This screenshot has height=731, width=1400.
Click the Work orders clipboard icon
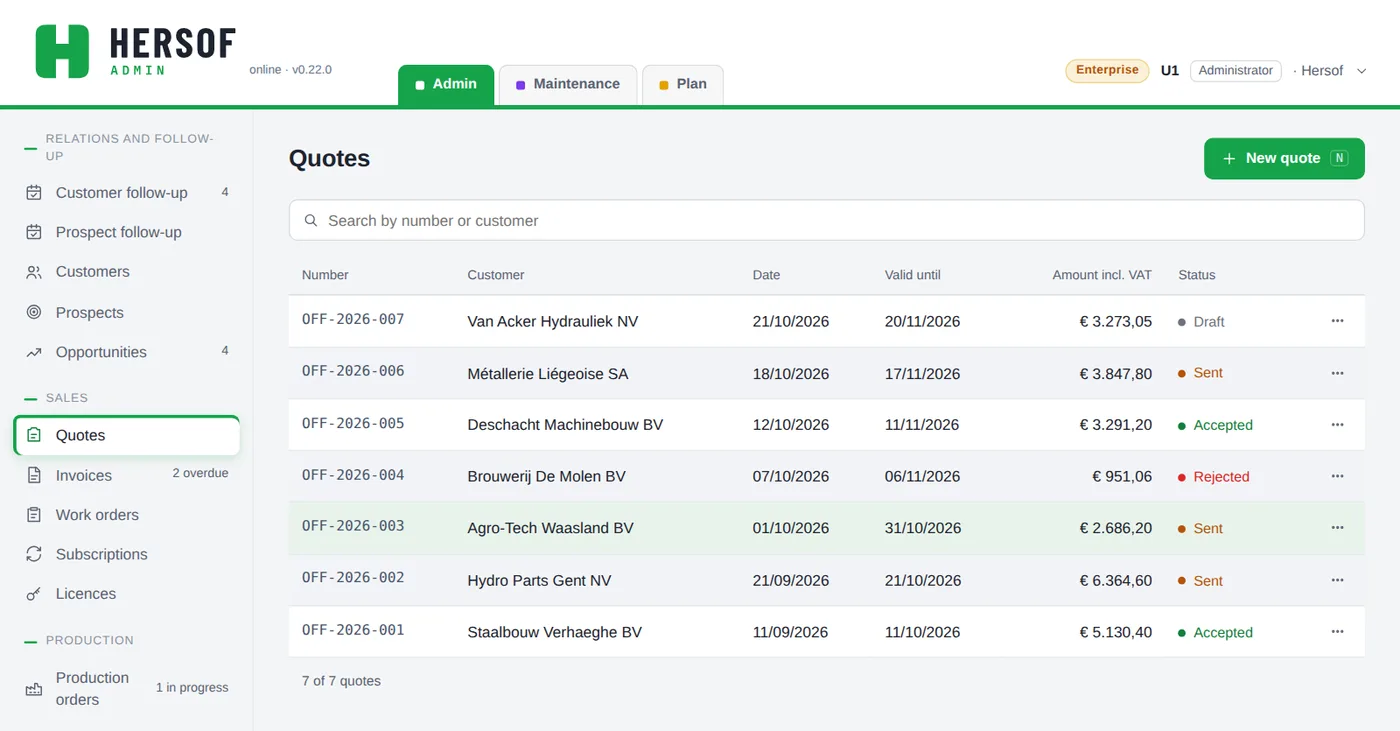pos(34,515)
